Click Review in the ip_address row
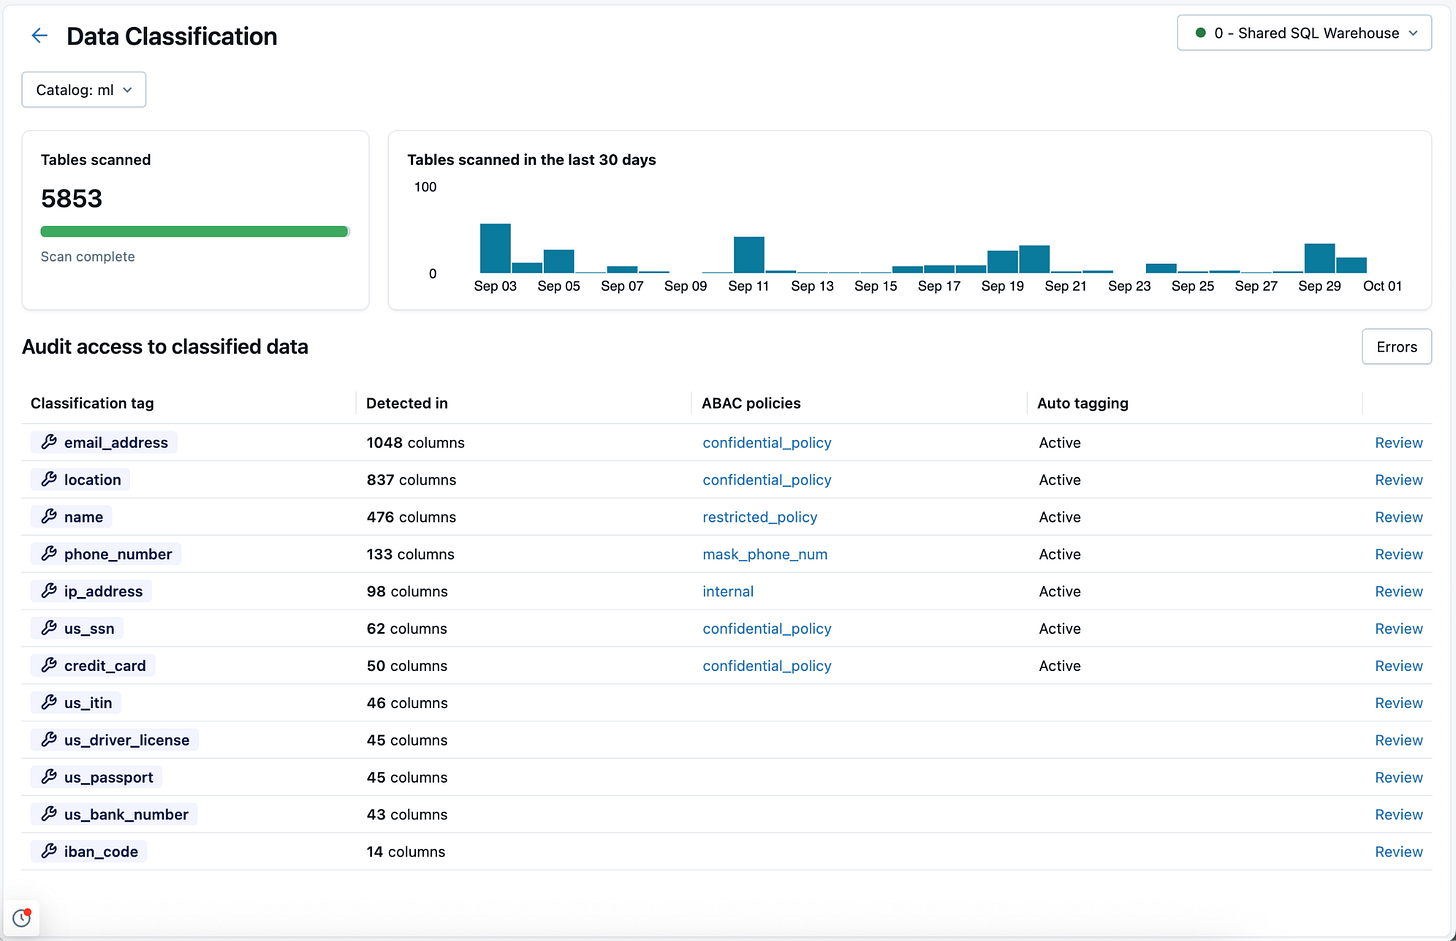Screen dimensions: 1456x941 tap(1398, 591)
